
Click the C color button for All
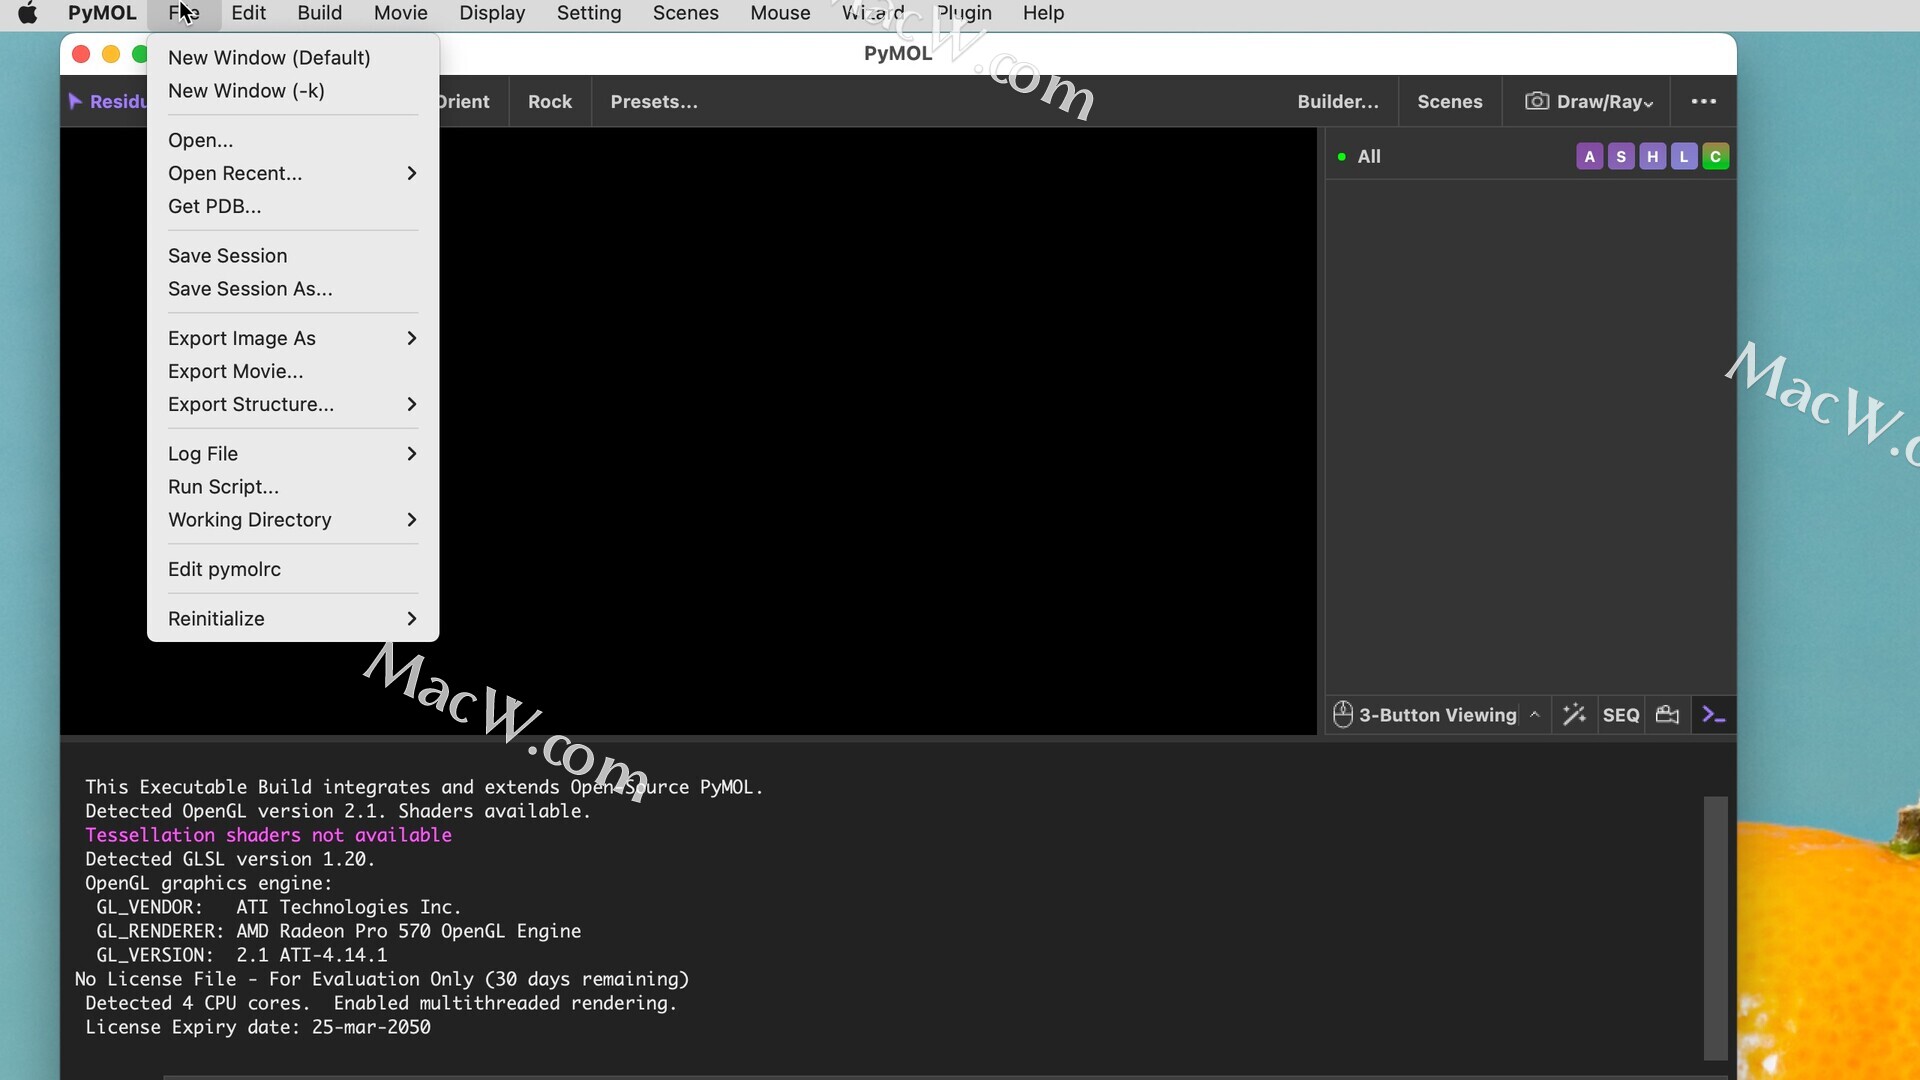(1716, 157)
